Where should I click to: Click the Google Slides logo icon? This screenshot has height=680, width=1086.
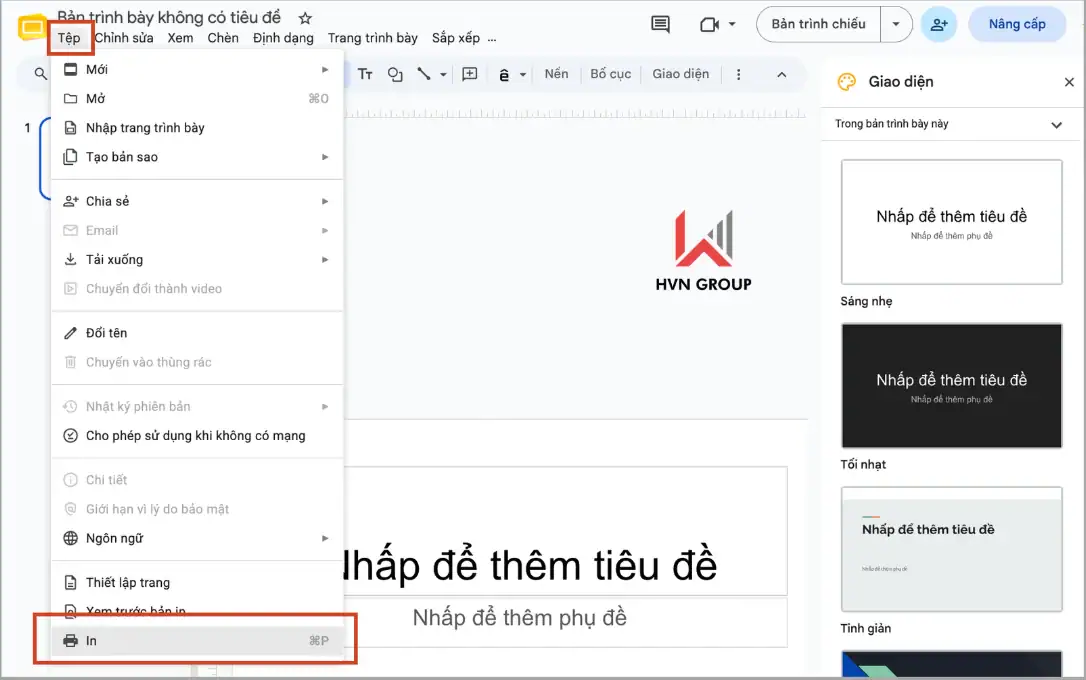pyautogui.click(x=32, y=28)
